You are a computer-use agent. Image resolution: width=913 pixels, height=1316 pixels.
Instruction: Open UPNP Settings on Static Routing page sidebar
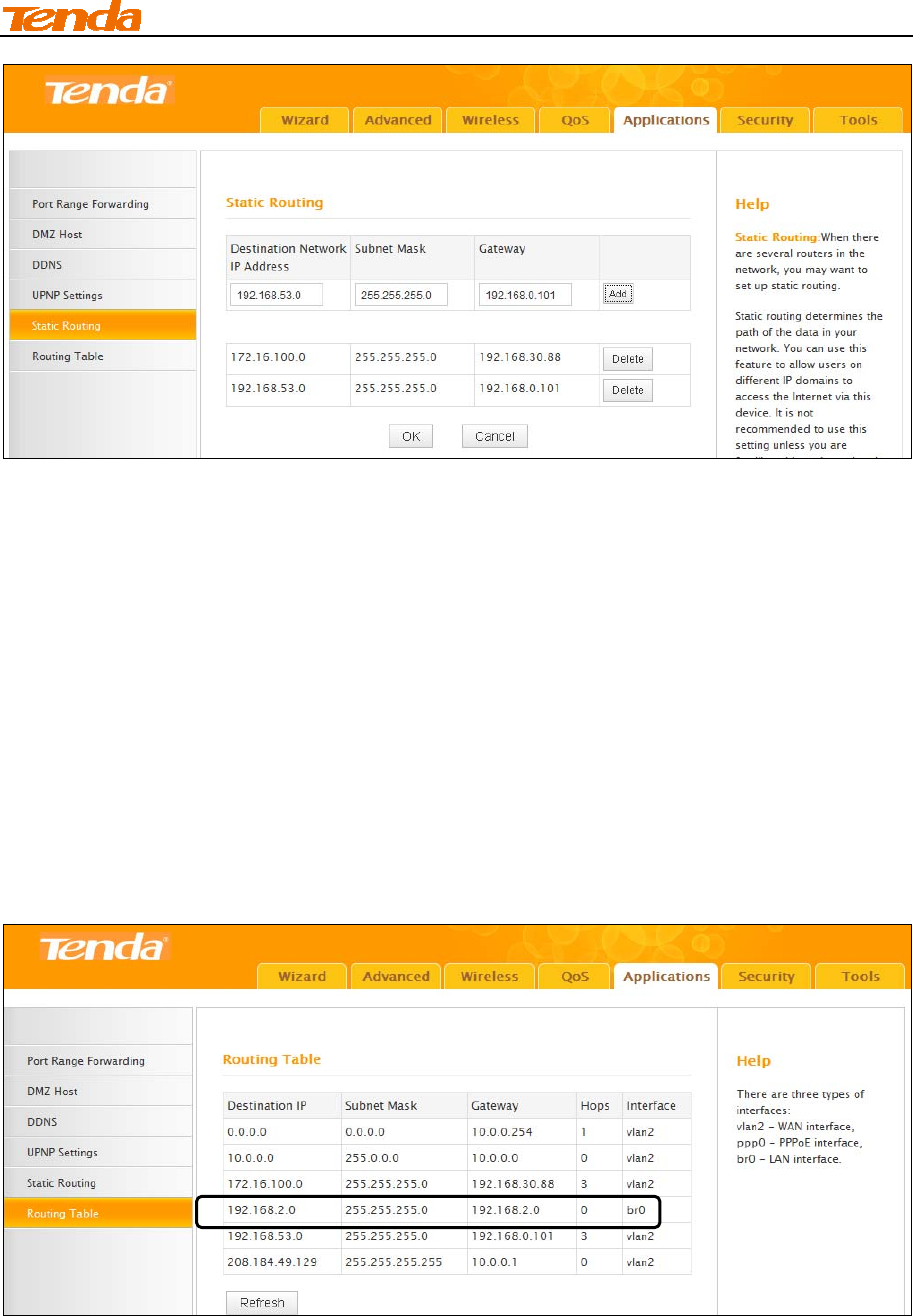102,295
